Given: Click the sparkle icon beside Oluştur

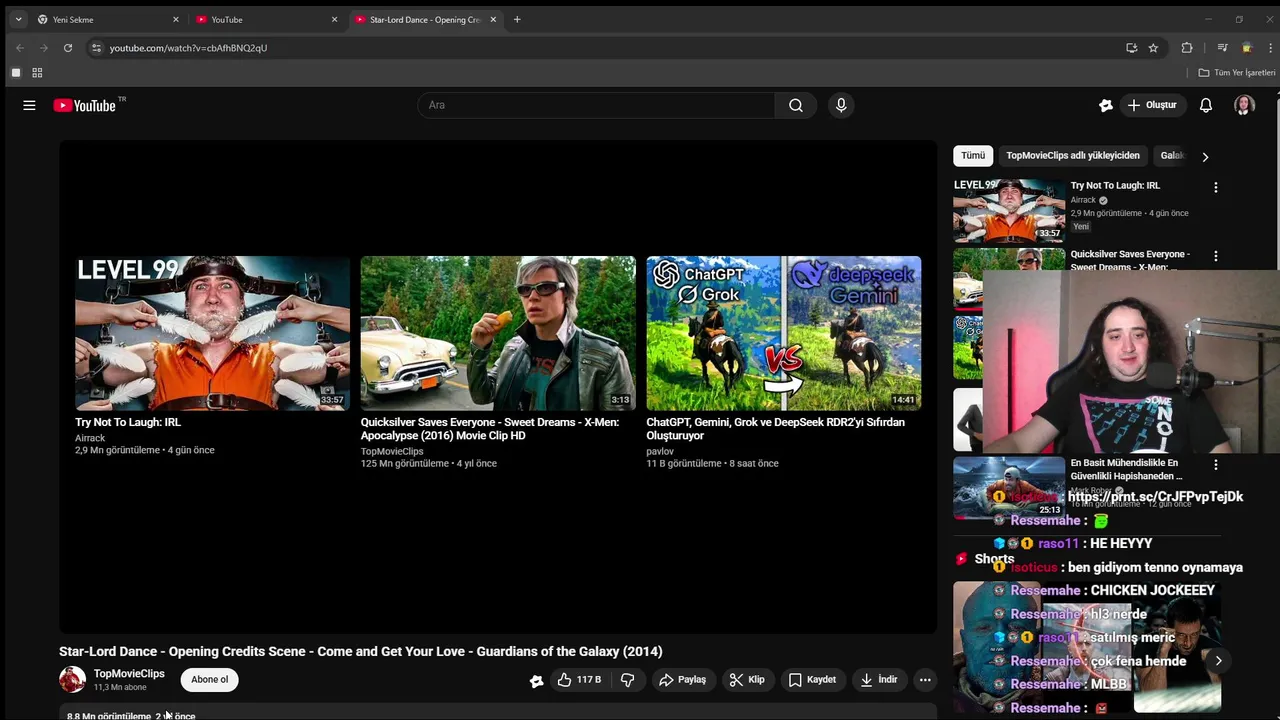Looking at the screenshot, I should click(x=1105, y=105).
